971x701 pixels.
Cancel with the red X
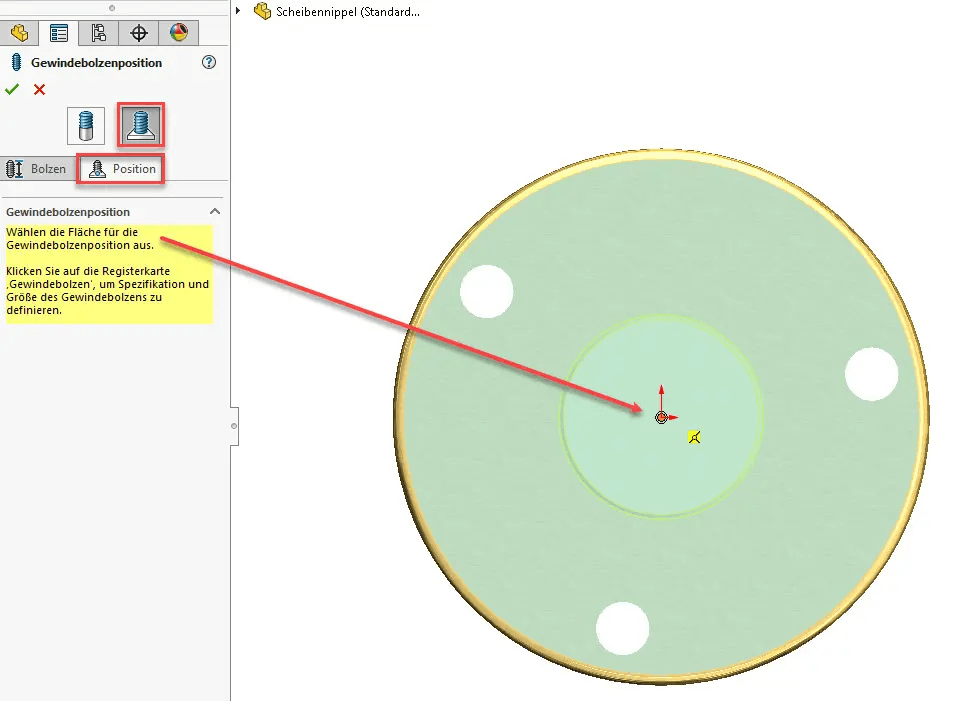40,90
